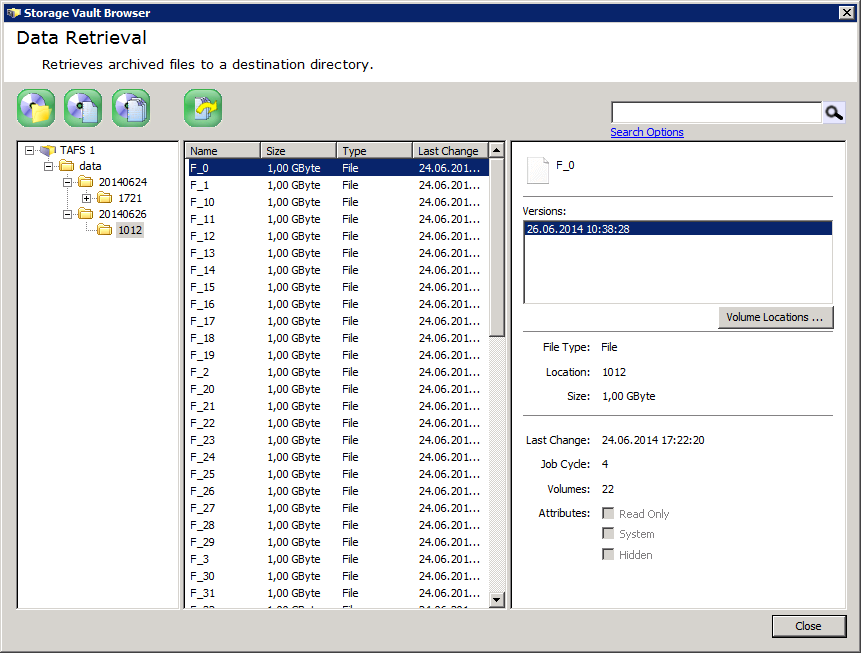Select the F_23 file row

tap(337, 440)
